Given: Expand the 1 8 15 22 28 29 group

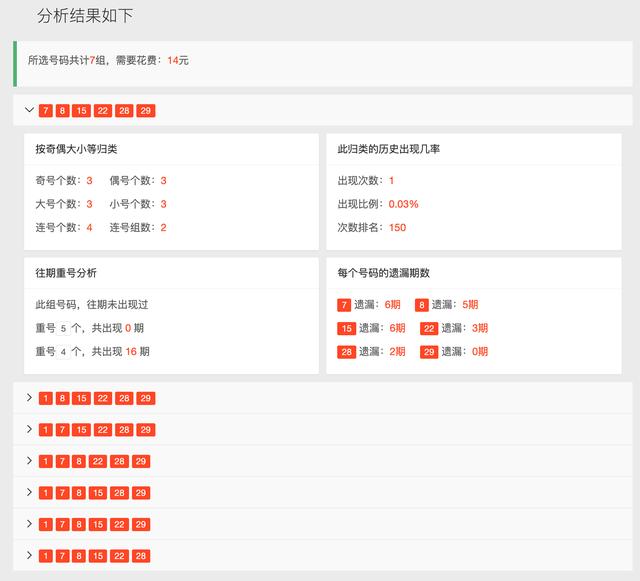Looking at the screenshot, I should [x=30, y=398].
